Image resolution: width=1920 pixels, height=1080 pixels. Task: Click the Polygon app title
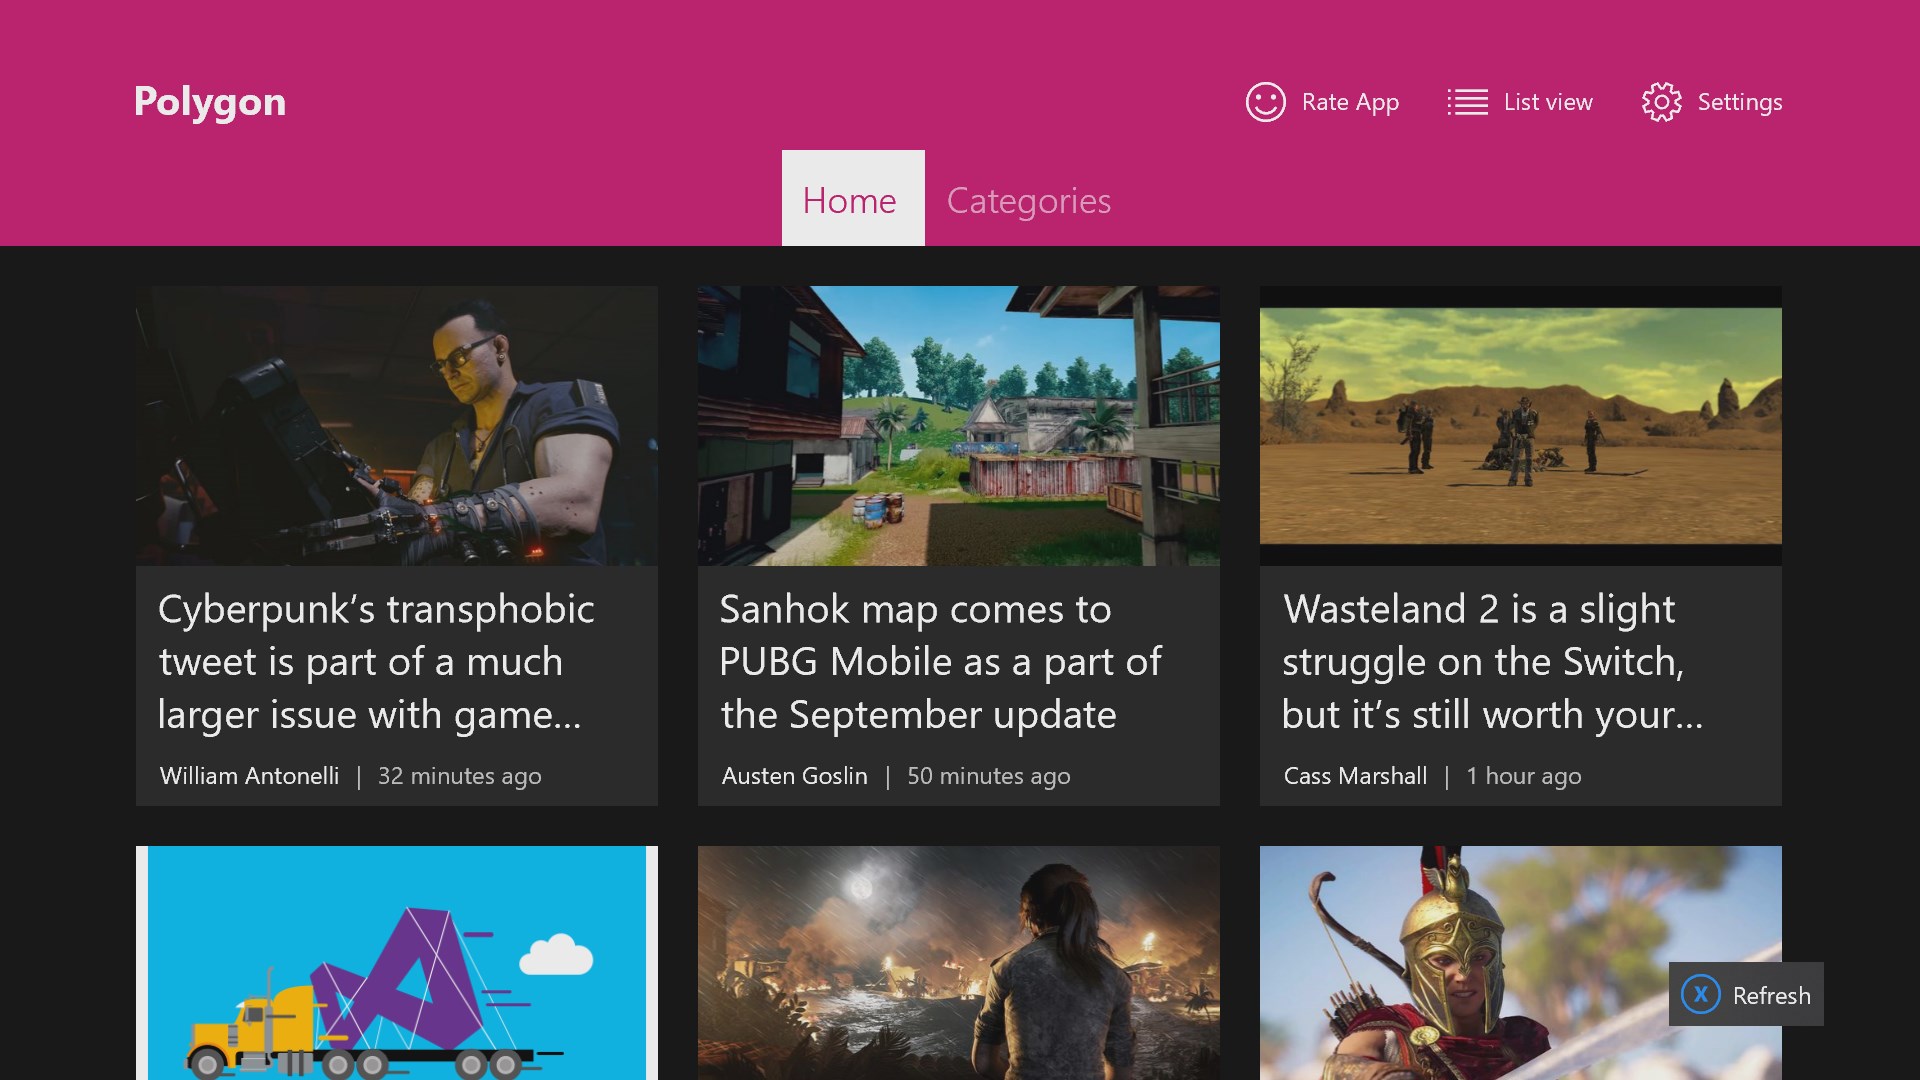(x=210, y=102)
